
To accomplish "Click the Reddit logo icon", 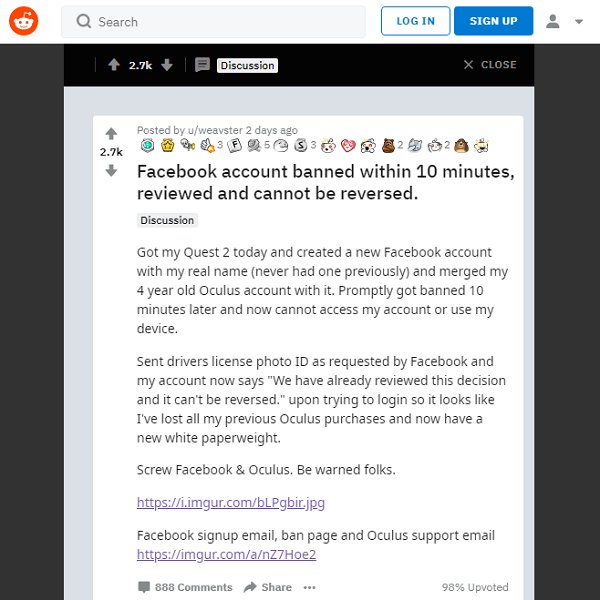I will click(23, 21).
